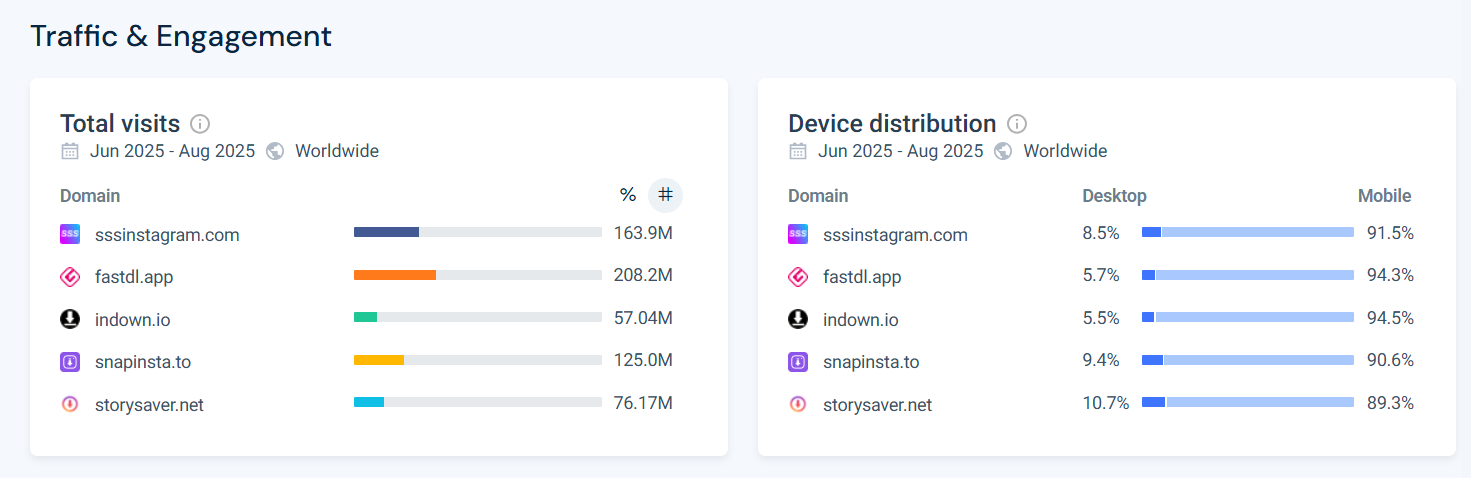Viewport: 1471px width, 478px height.
Task: Open the storysaver.net link in Total visits
Action: tap(149, 405)
